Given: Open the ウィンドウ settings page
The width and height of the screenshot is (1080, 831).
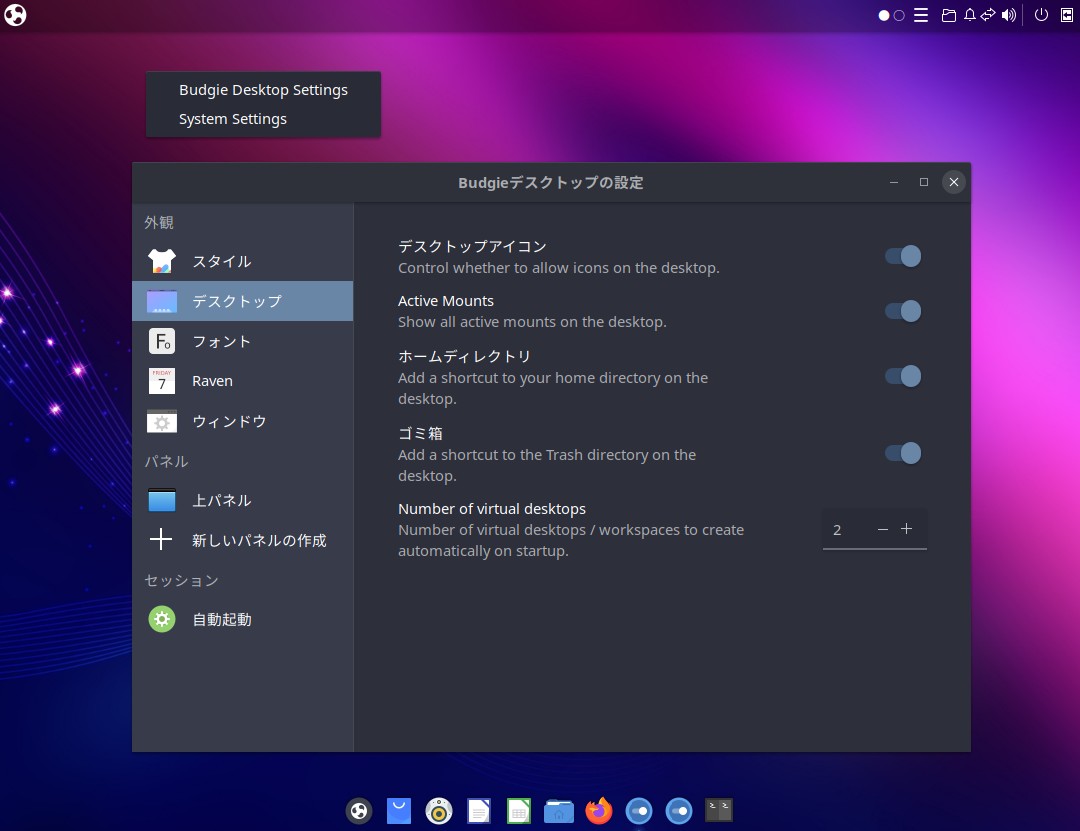Looking at the screenshot, I should pos(242,421).
